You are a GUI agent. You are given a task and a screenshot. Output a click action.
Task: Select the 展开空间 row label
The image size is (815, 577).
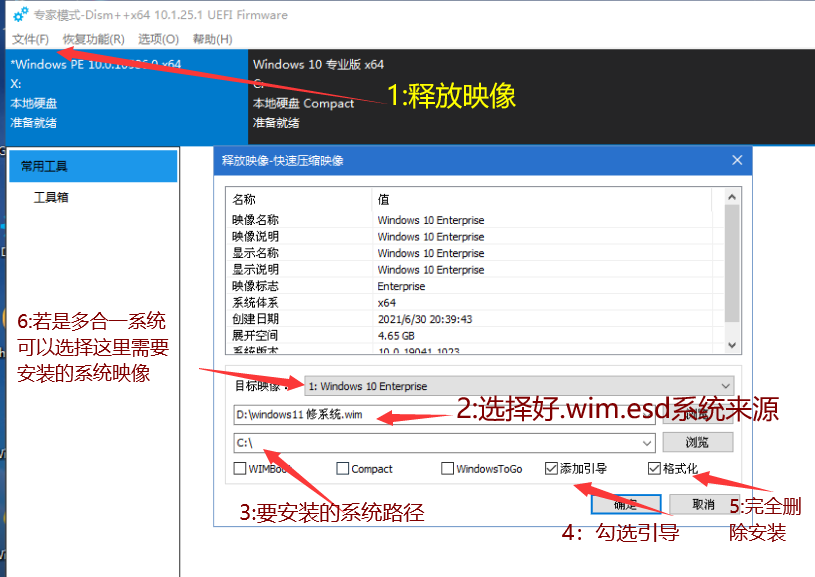255,336
